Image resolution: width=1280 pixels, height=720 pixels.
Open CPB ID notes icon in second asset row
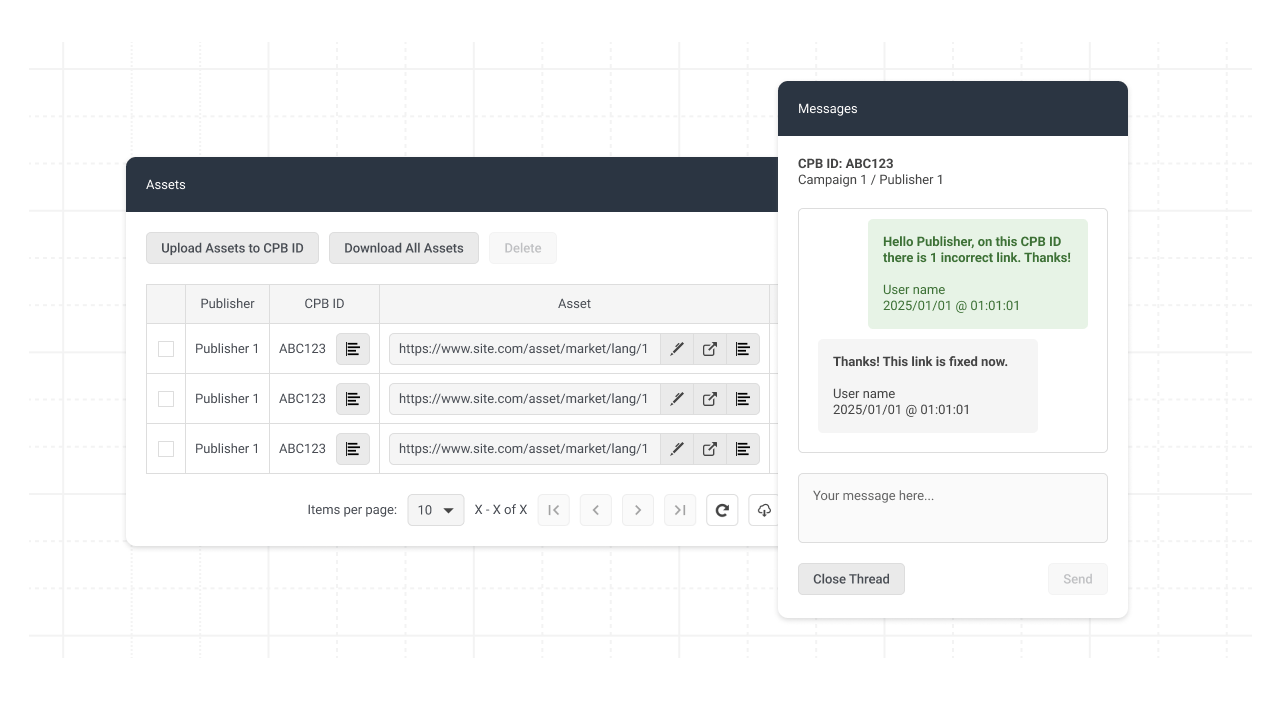pyautogui.click(x=353, y=399)
